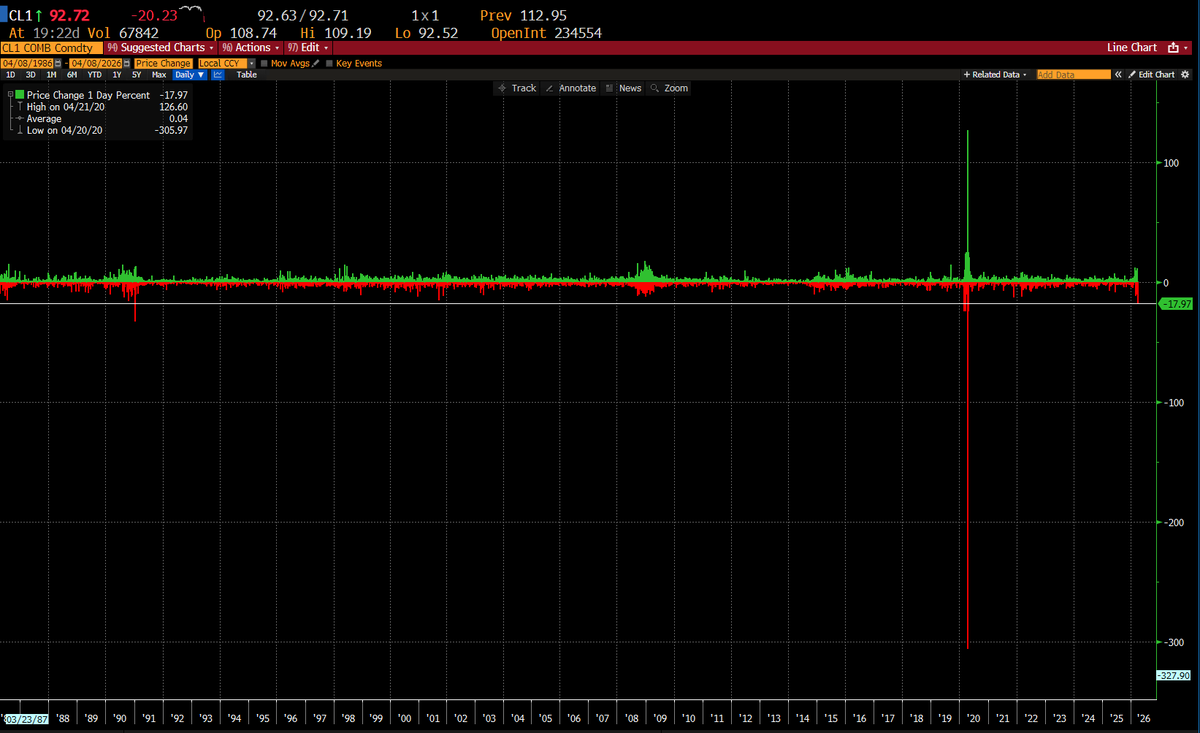Click the Edit Chart button
This screenshot has width=1200, height=733.
[x=1152, y=75]
